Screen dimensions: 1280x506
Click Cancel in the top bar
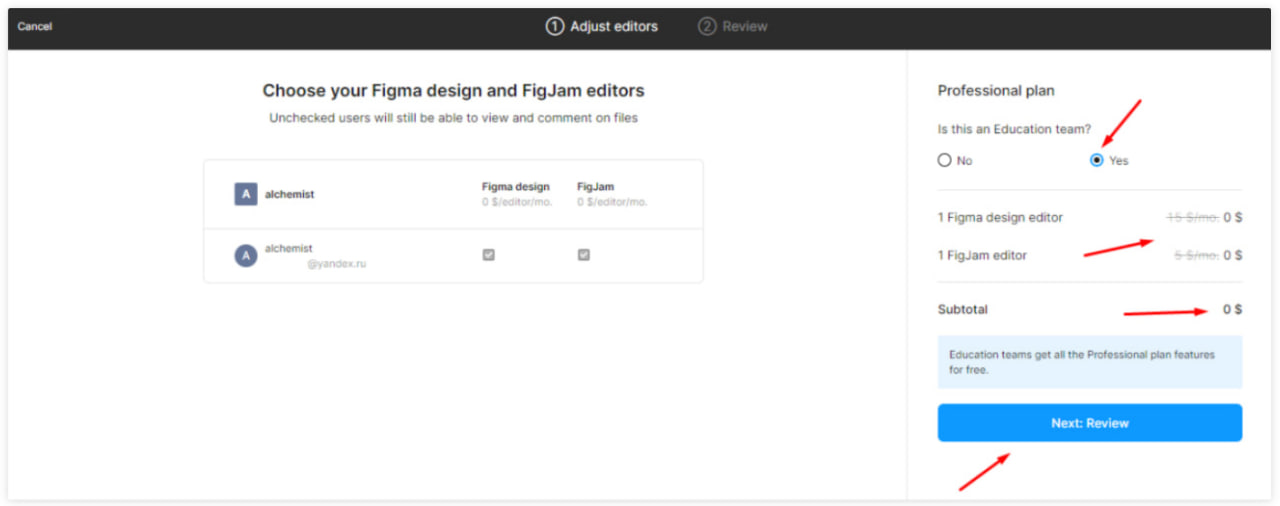coord(35,27)
